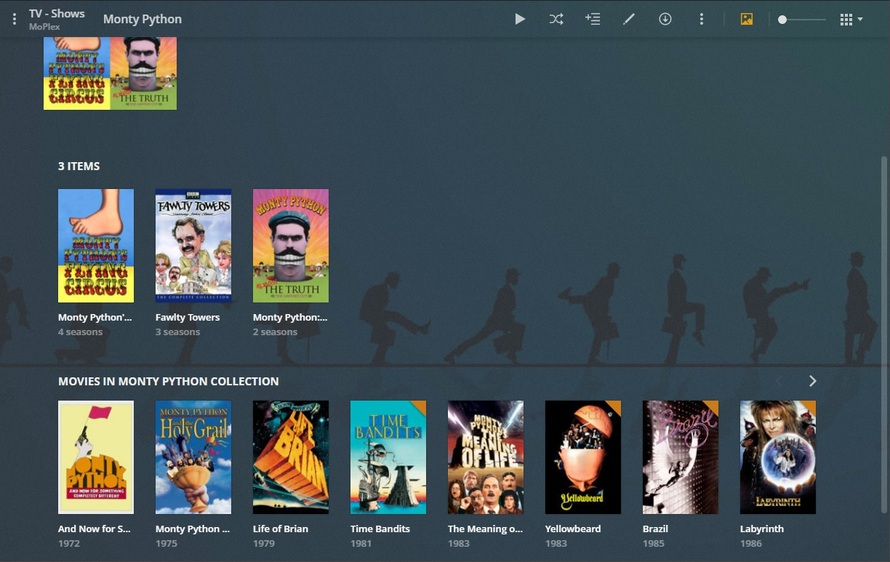Open Monty Python's Flying Circus poster
890x562 pixels.
(96, 246)
